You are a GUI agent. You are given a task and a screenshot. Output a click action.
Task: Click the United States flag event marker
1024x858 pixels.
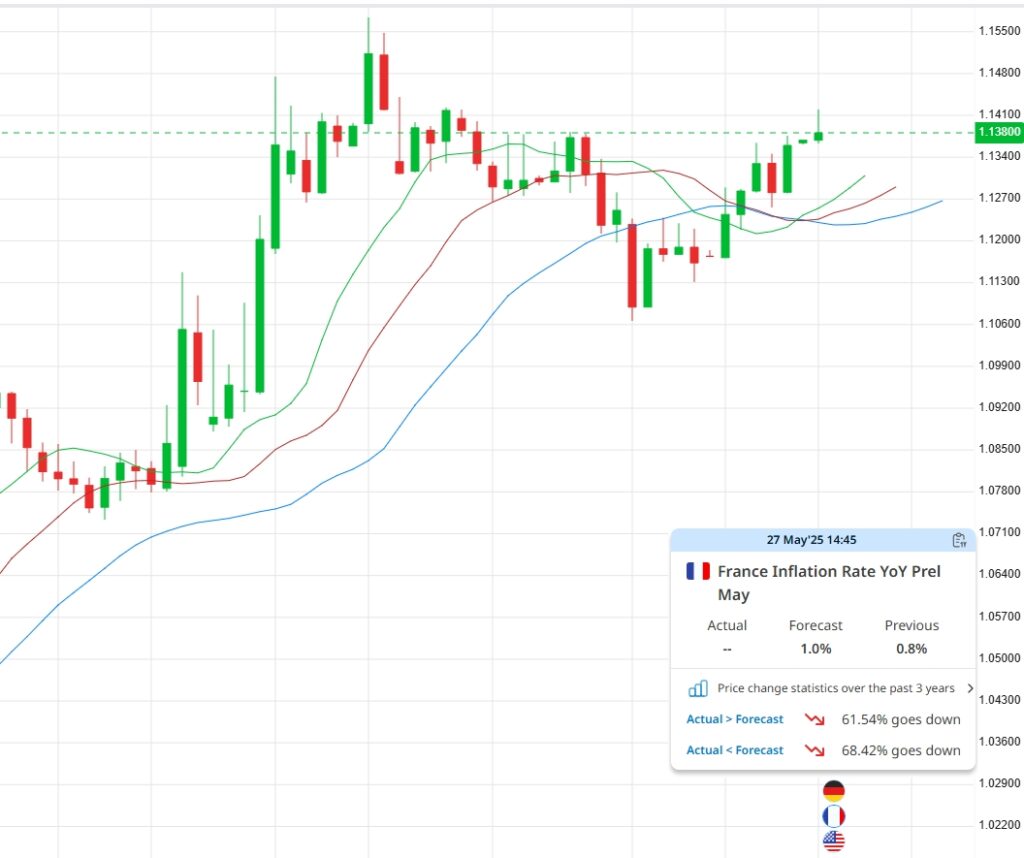(833, 842)
